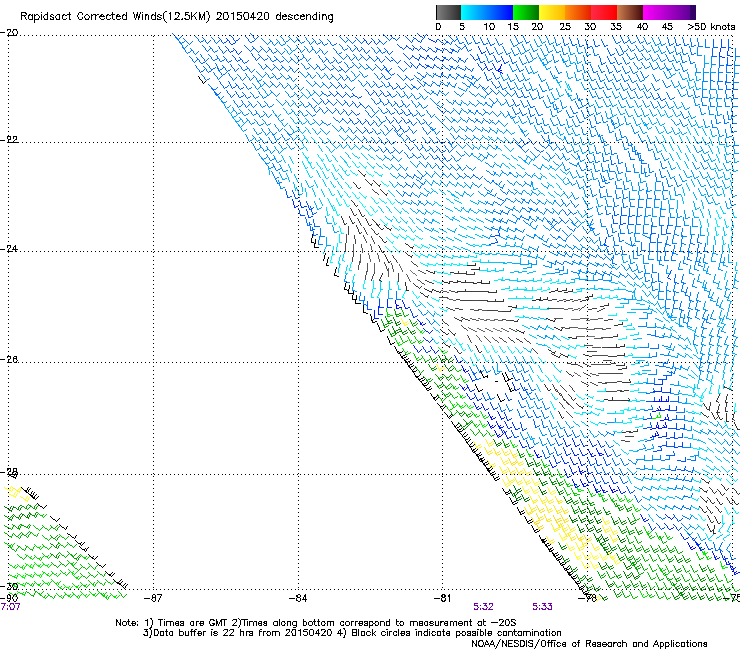Click the latitude label -24
The image size is (740, 650).
coord(9,249)
